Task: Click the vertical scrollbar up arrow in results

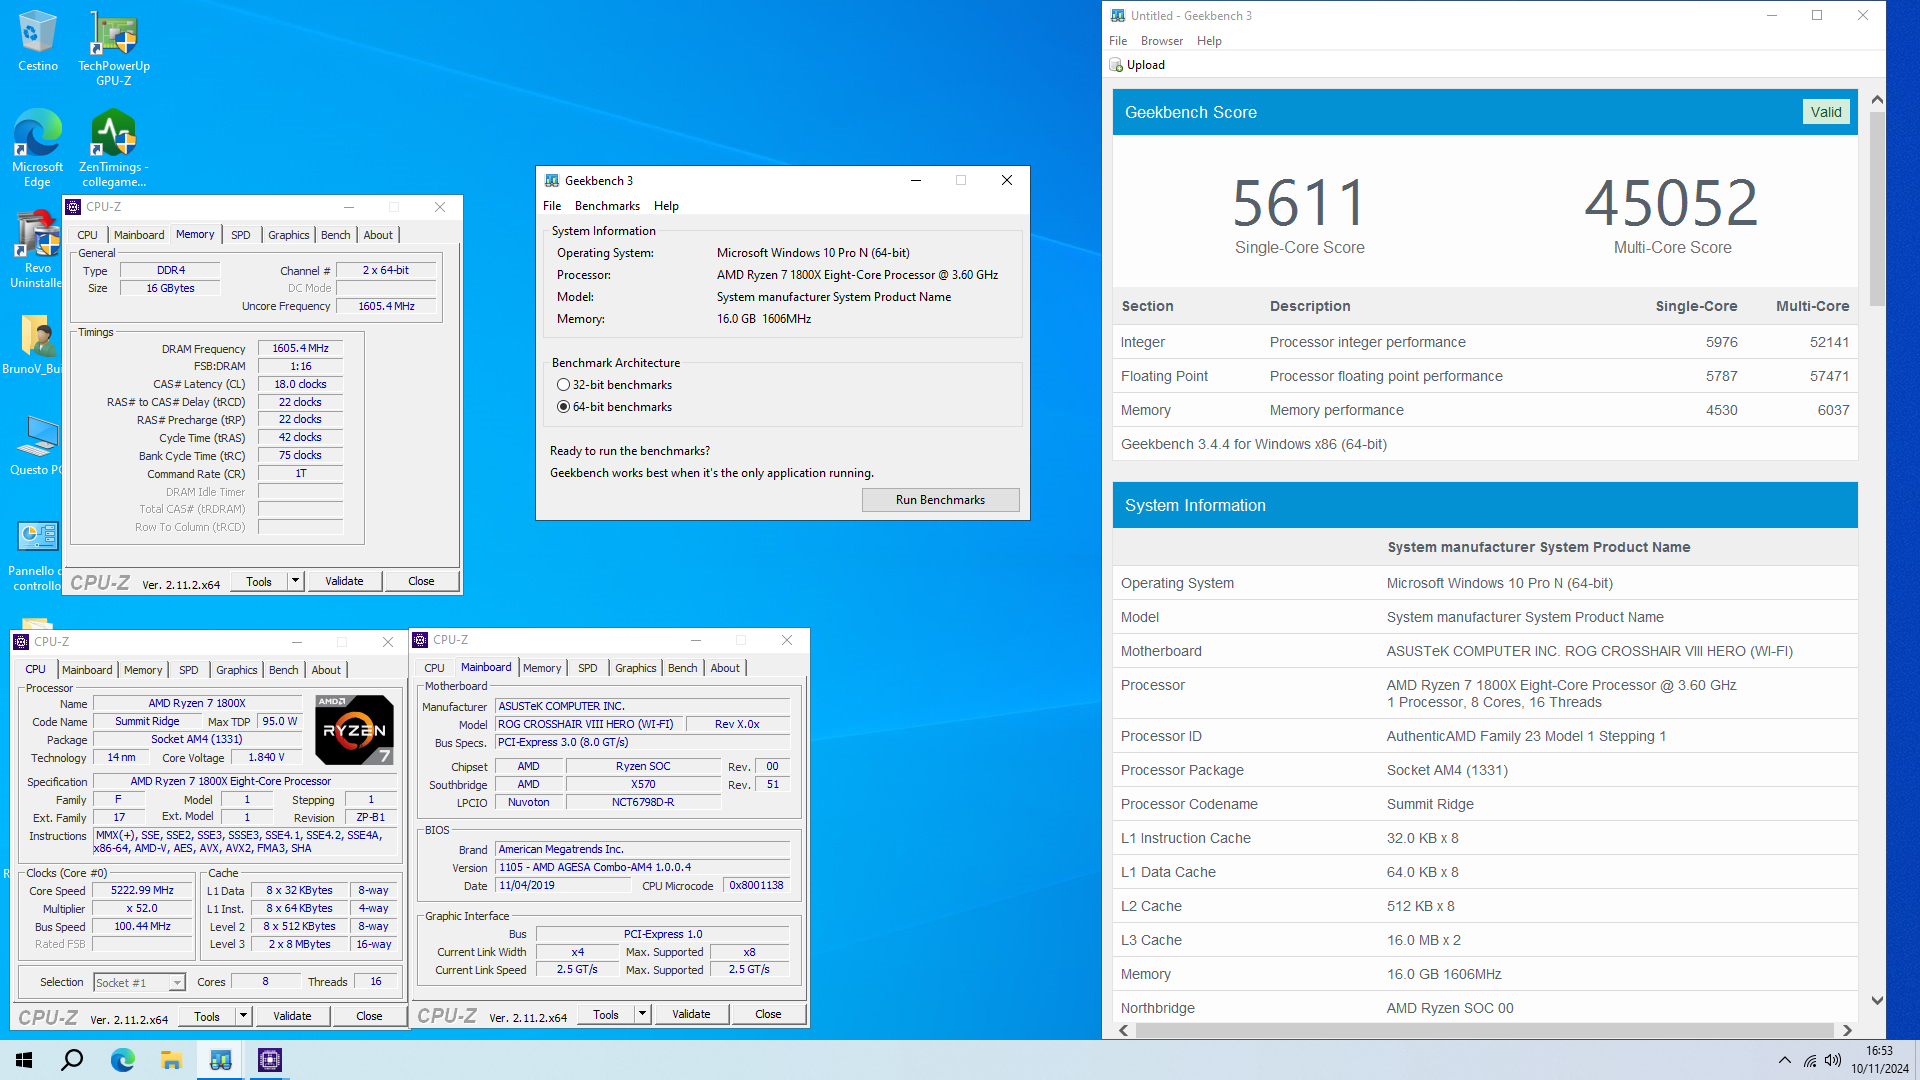Action: point(1877,100)
